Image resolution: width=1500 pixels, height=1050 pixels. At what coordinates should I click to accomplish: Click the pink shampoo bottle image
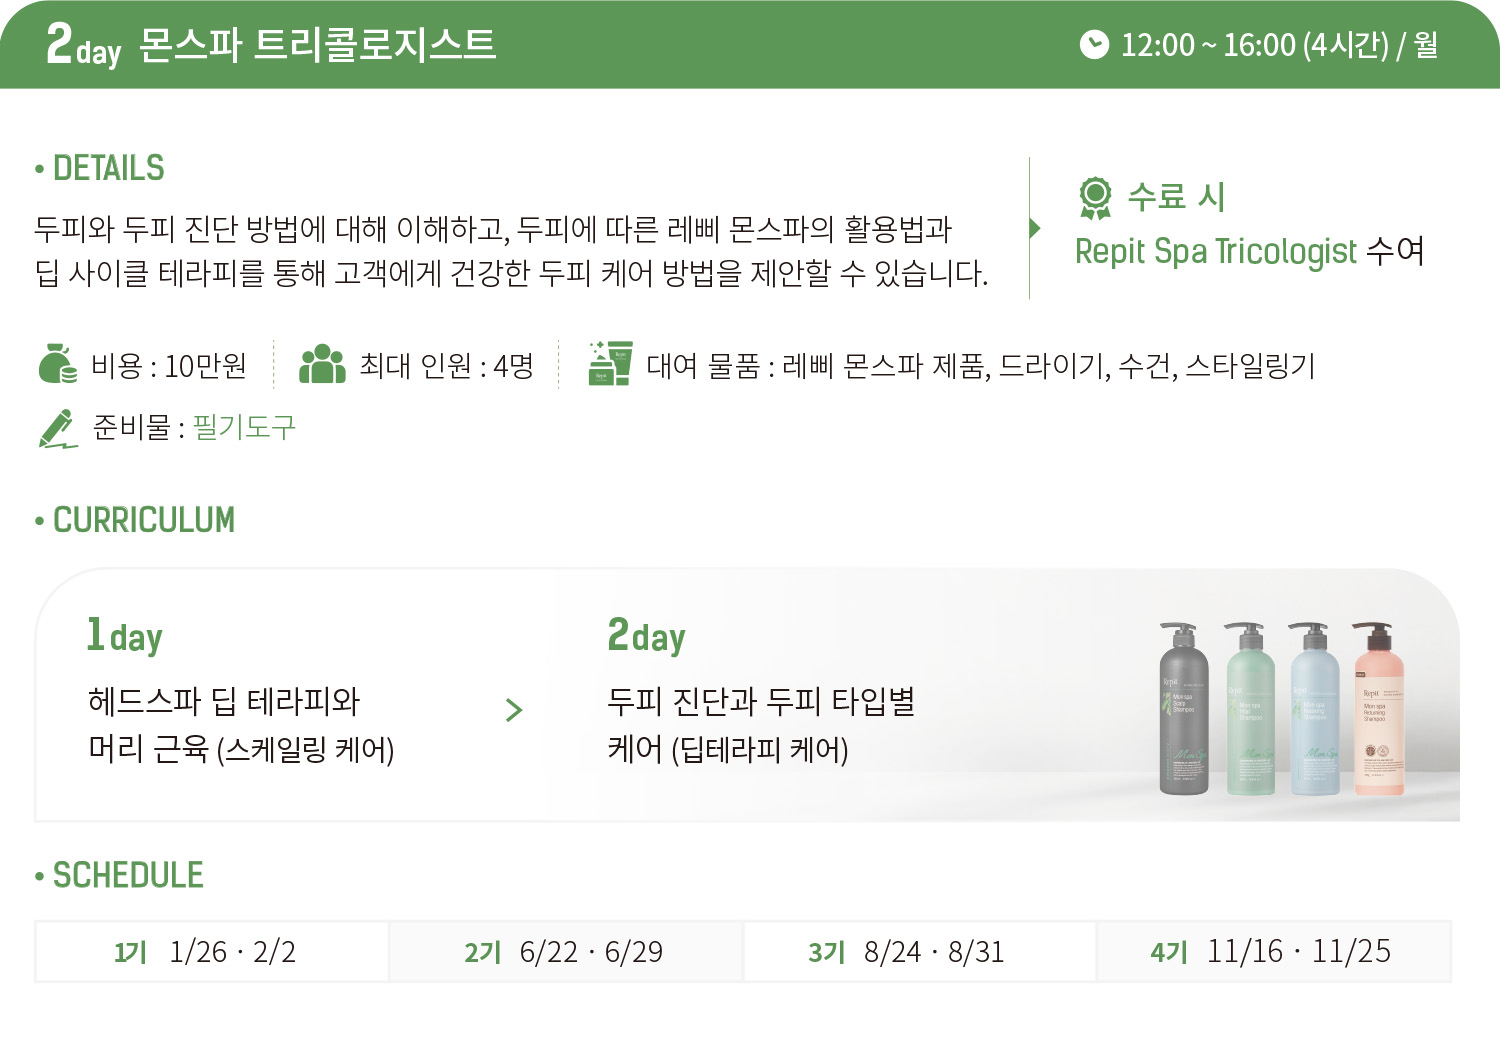pyautogui.click(x=1379, y=708)
